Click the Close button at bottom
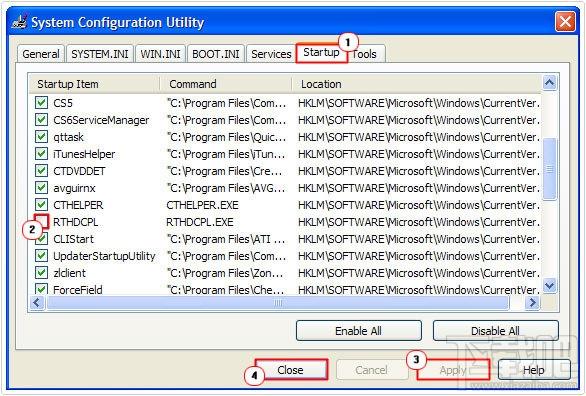 291,370
